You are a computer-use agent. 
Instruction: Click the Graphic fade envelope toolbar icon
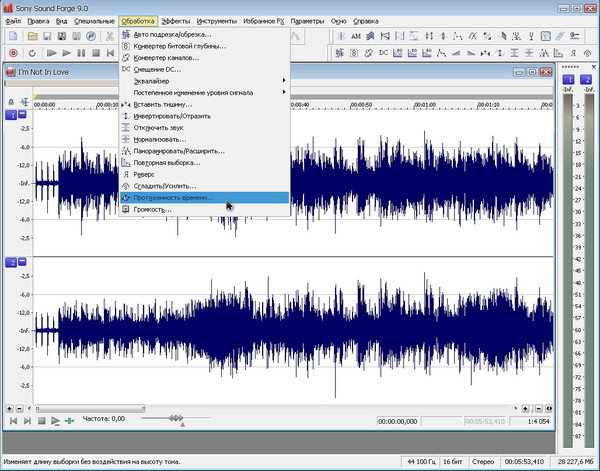pyautogui.click(x=442, y=53)
